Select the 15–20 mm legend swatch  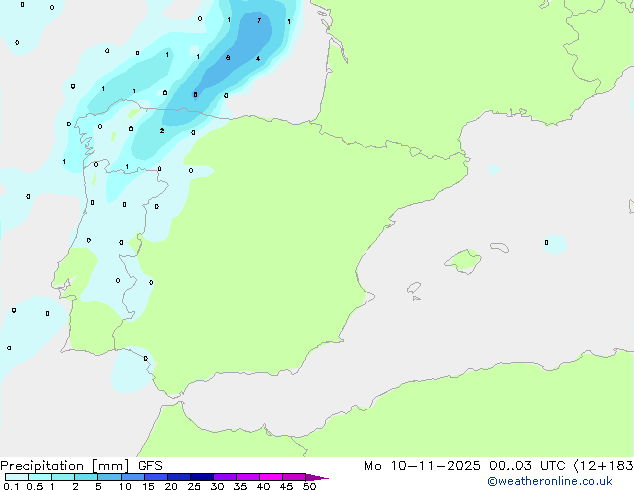[x=156, y=477]
